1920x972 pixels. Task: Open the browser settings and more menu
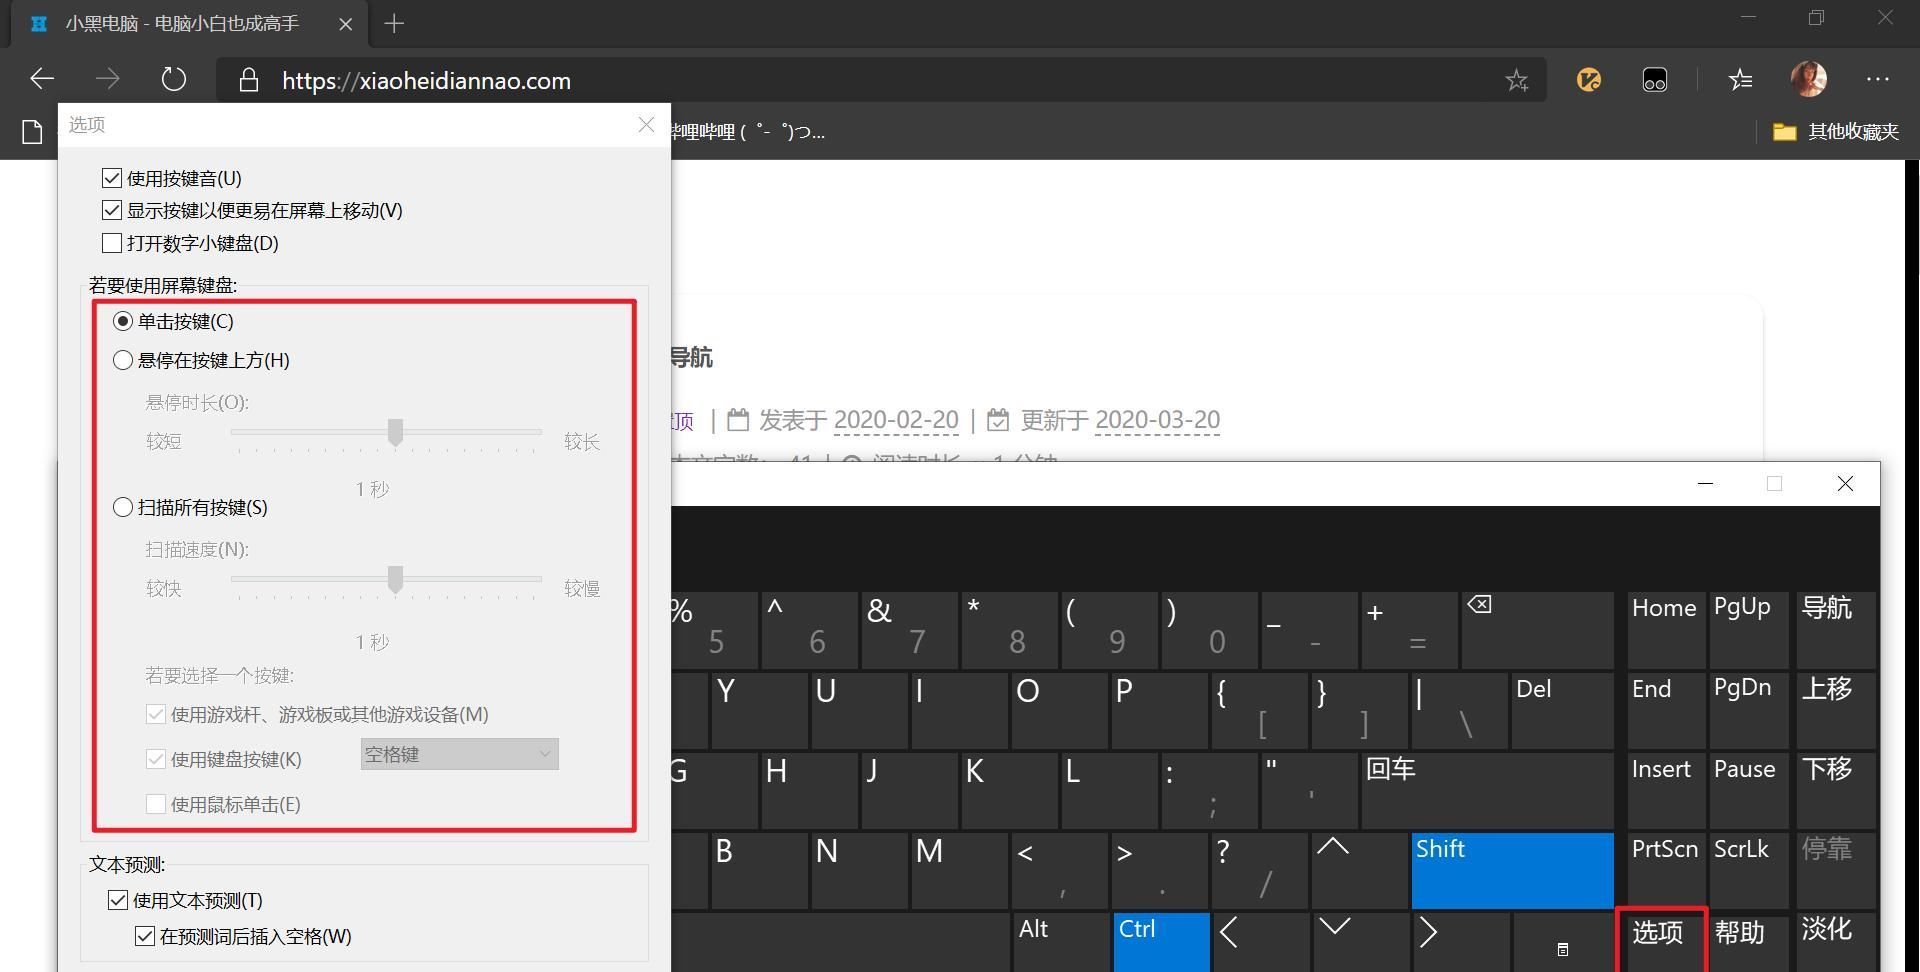click(1877, 79)
